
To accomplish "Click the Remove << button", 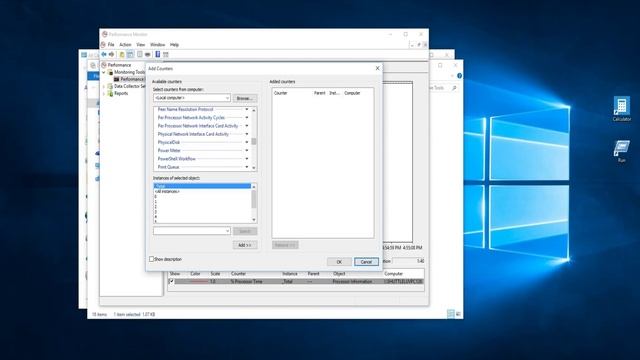I will (x=285, y=245).
